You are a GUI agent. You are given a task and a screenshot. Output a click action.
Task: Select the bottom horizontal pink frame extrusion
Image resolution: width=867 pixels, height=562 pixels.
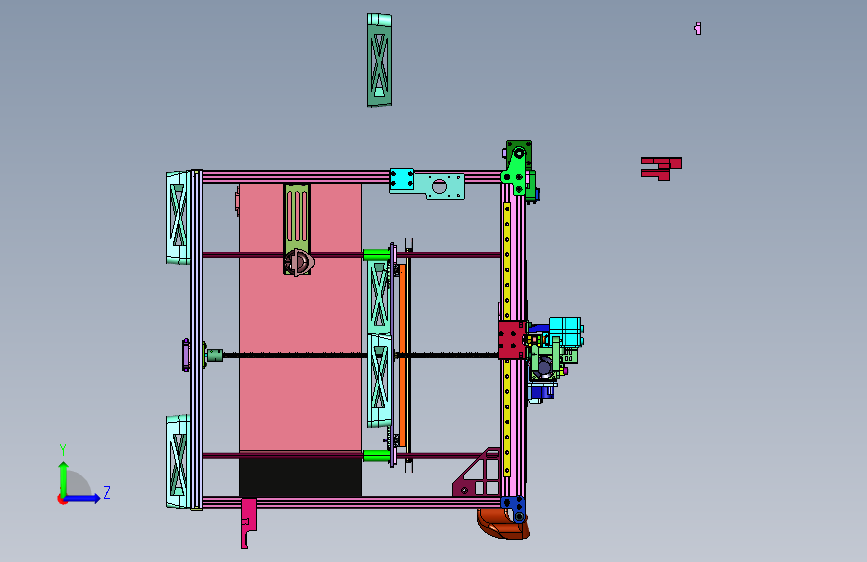point(354,502)
